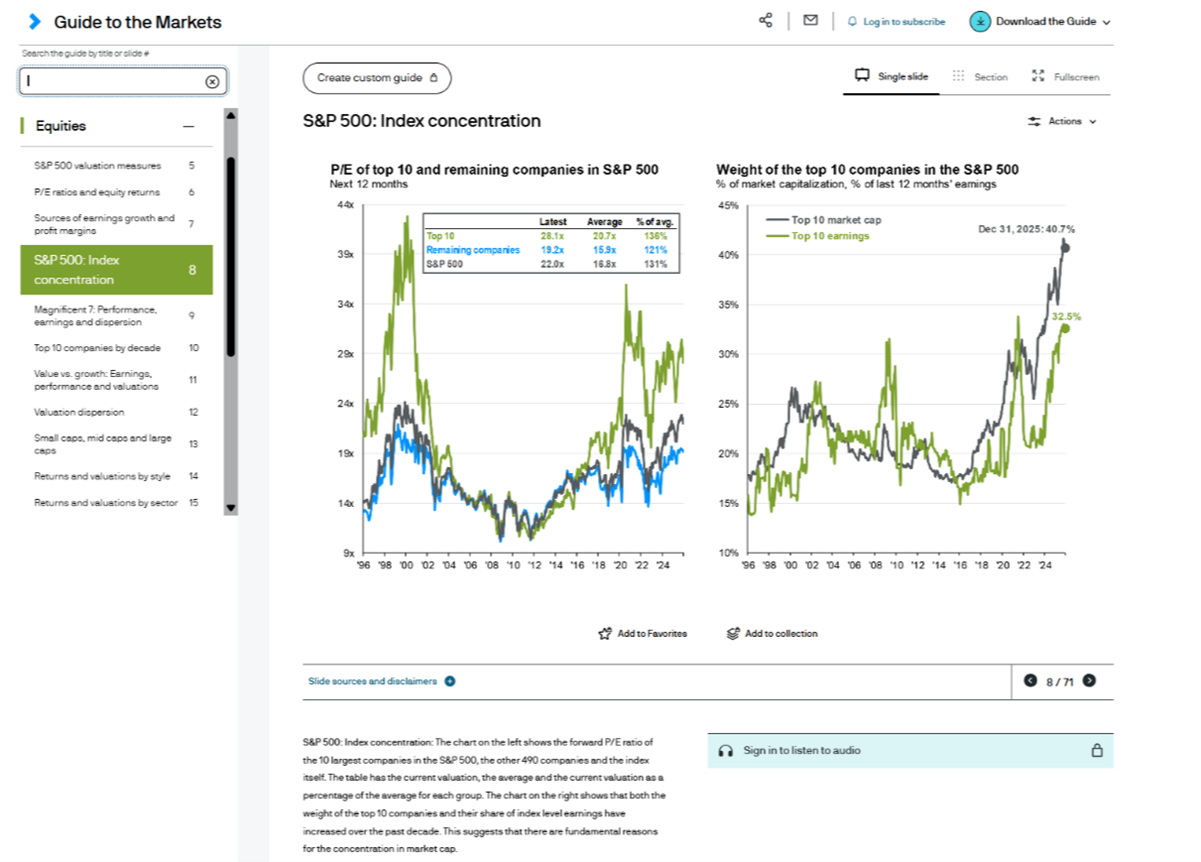Click Create custom guide button
1201x862 pixels.
pyautogui.click(x=377, y=78)
